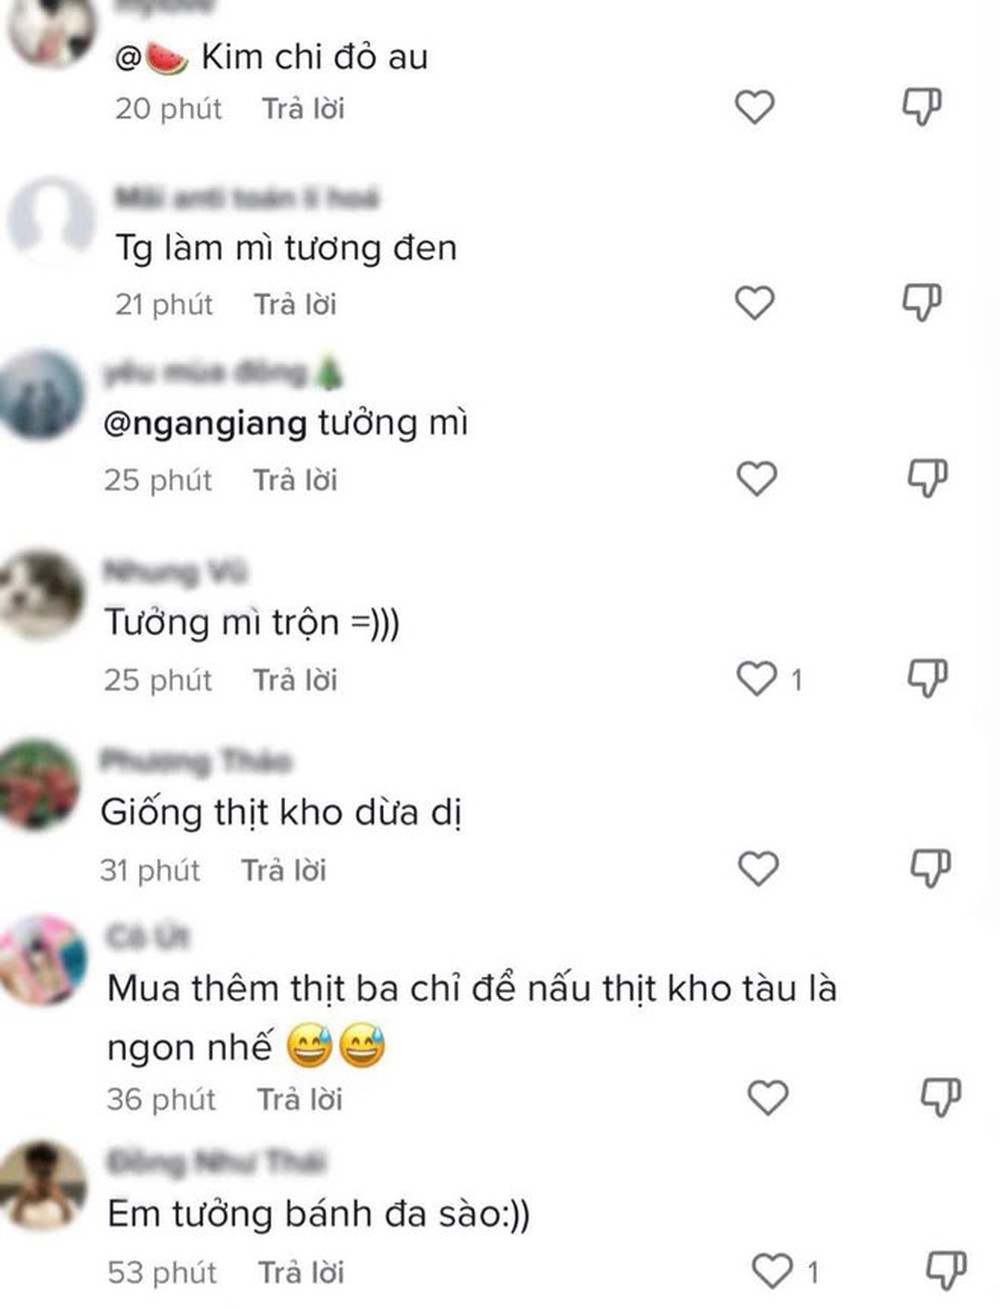The height and width of the screenshot is (1309, 1000).
Task: Open the @ngangiang mention link
Action: (x=205, y=424)
